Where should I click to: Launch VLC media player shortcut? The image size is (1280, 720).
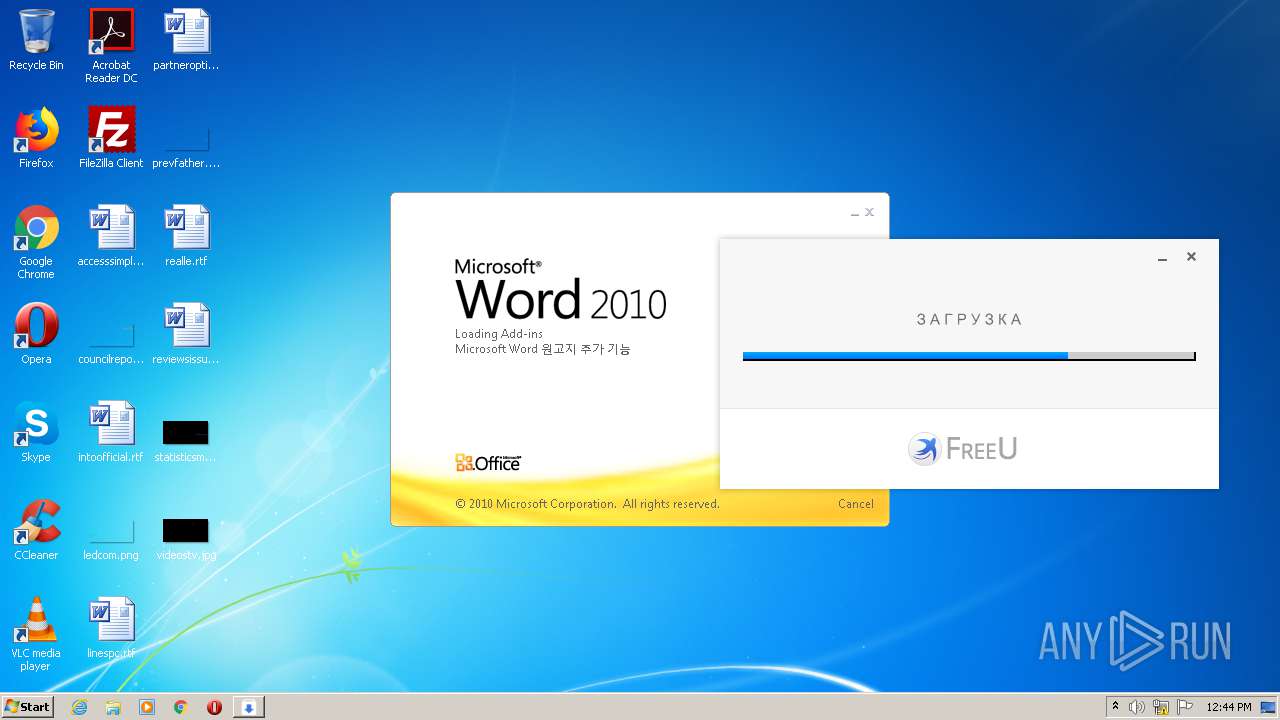36,634
